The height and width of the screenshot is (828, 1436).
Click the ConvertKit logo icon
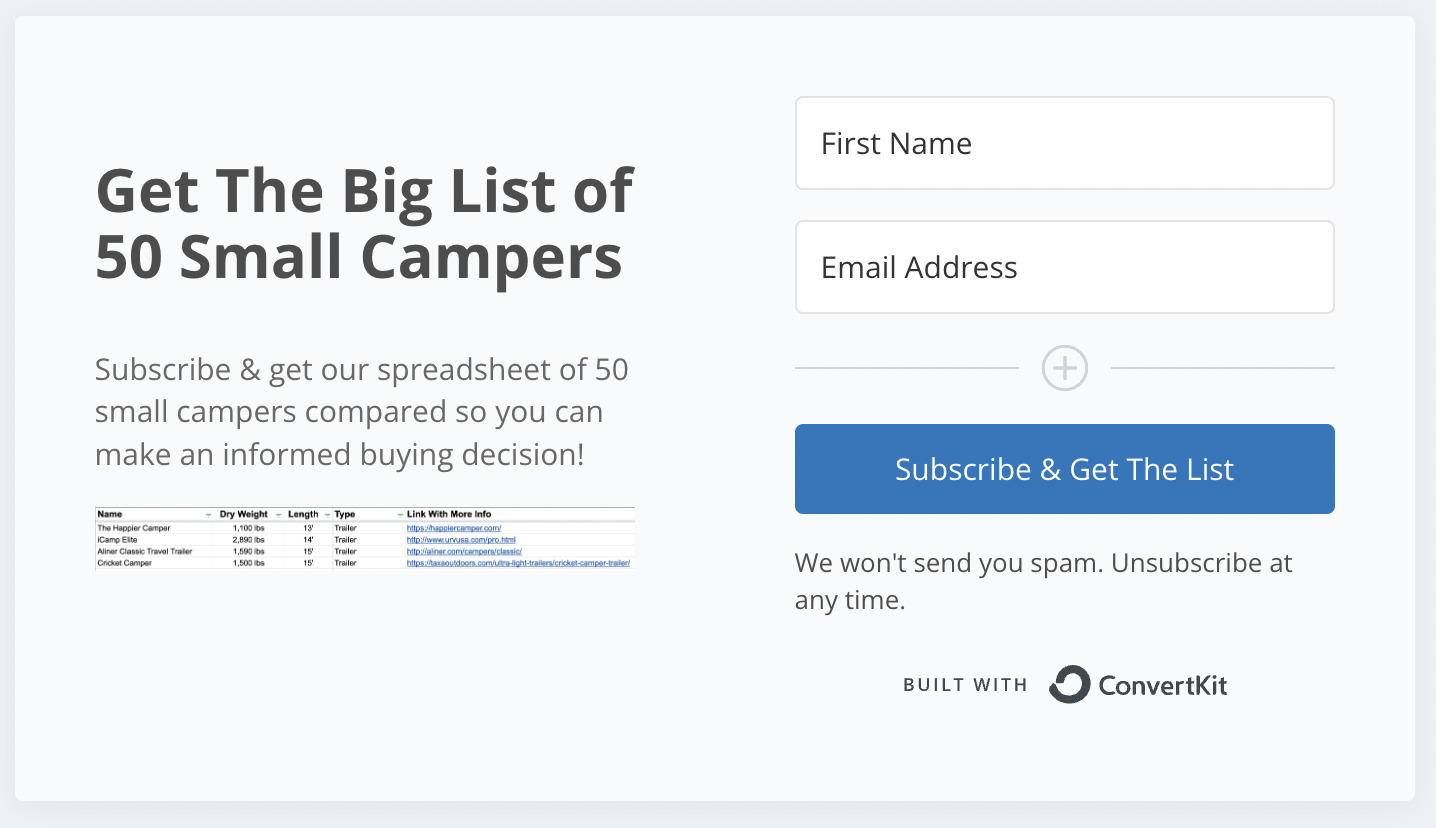[x=1069, y=684]
